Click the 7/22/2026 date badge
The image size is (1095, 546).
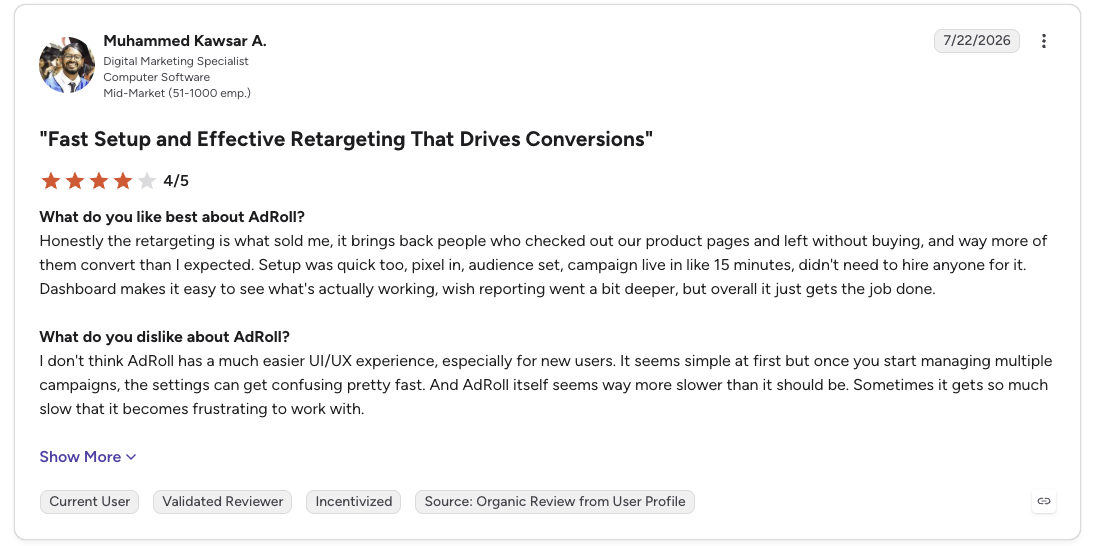tap(976, 41)
